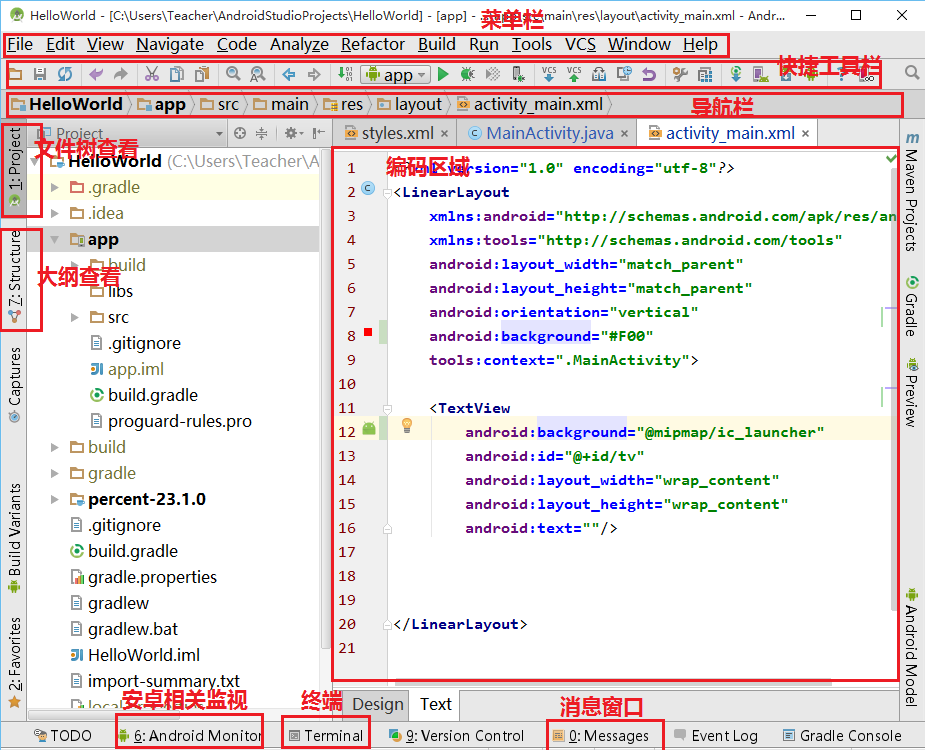Click the lightbulb quick-fix icon on line 12
925x750 pixels.
click(407, 425)
